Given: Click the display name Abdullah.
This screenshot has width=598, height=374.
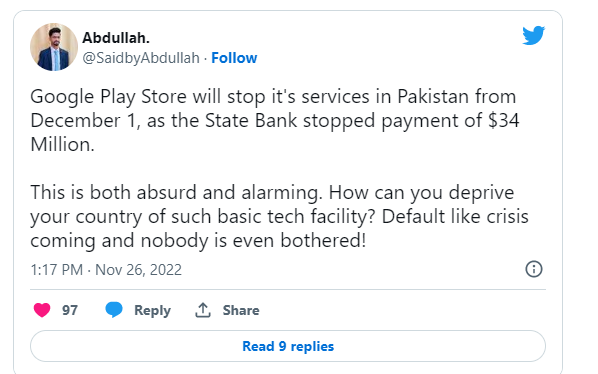Looking at the screenshot, I should tap(116, 38).
